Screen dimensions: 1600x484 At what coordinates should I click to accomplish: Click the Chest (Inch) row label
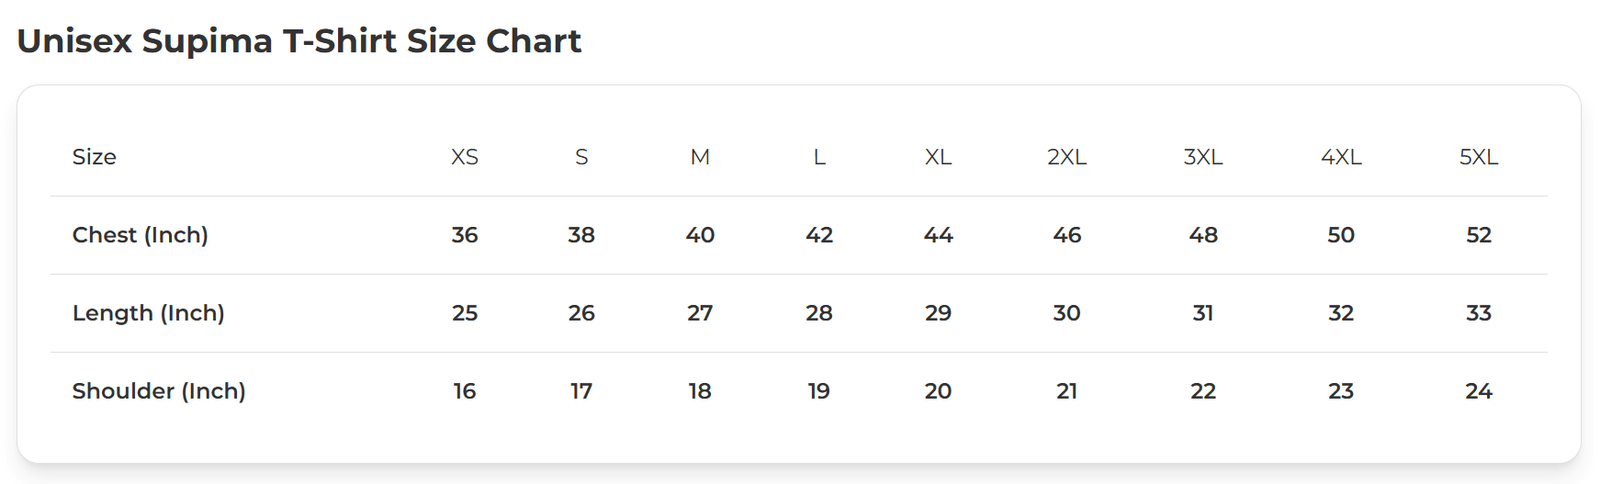[x=140, y=235]
